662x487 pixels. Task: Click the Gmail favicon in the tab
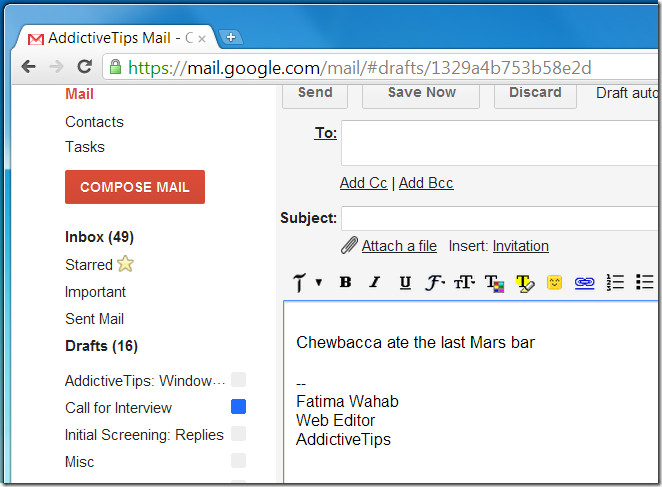[35, 39]
